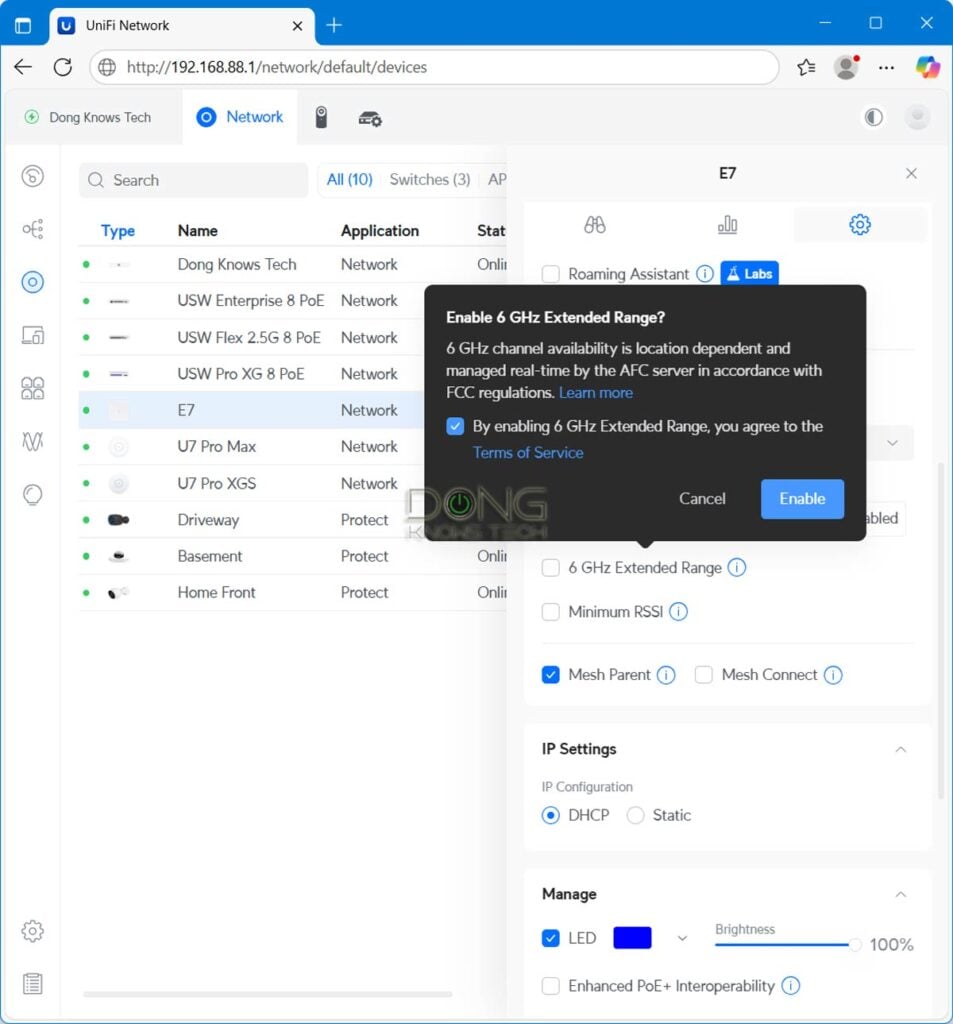Show All (10) devices filter
This screenshot has height=1024, width=953.
pos(349,180)
